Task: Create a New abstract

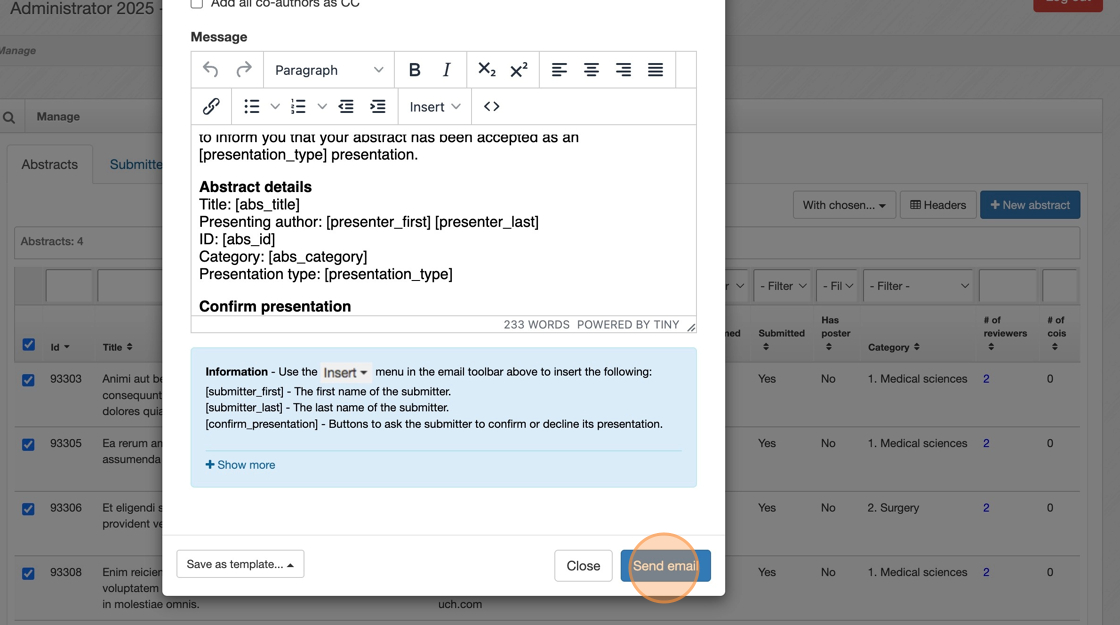Action: (x=1029, y=205)
